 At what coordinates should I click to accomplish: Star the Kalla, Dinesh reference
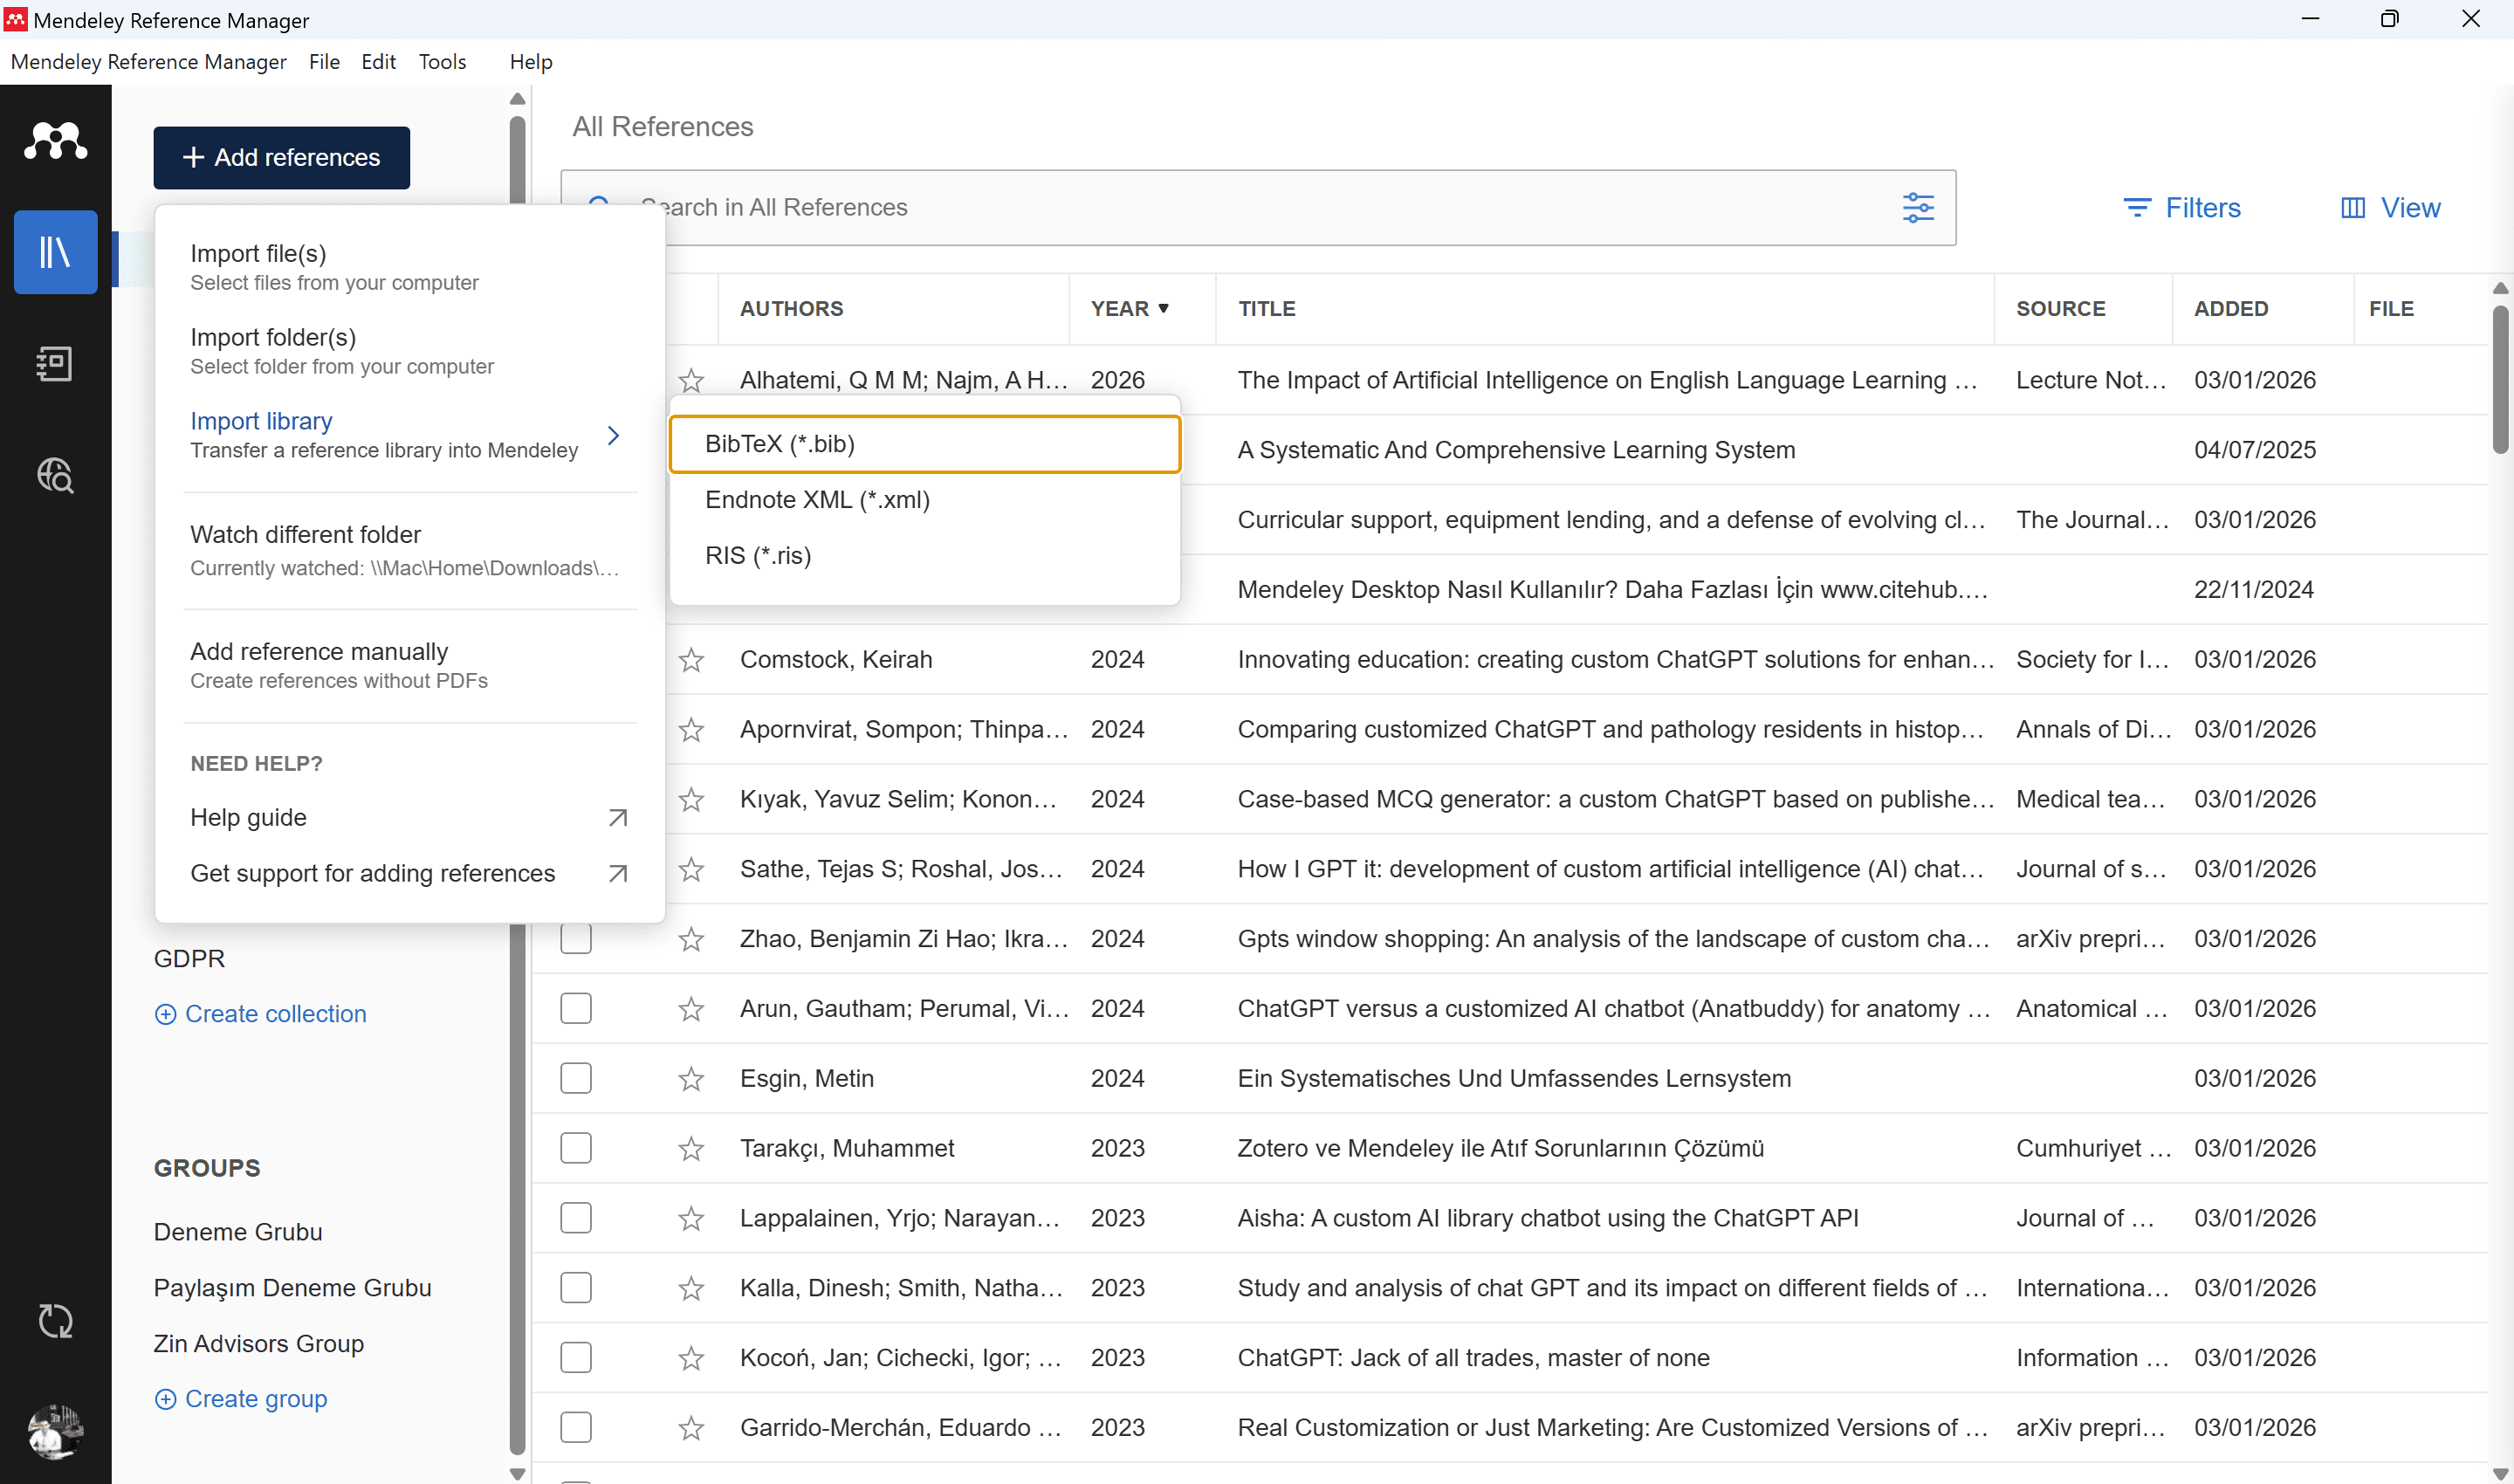[x=691, y=1289]
